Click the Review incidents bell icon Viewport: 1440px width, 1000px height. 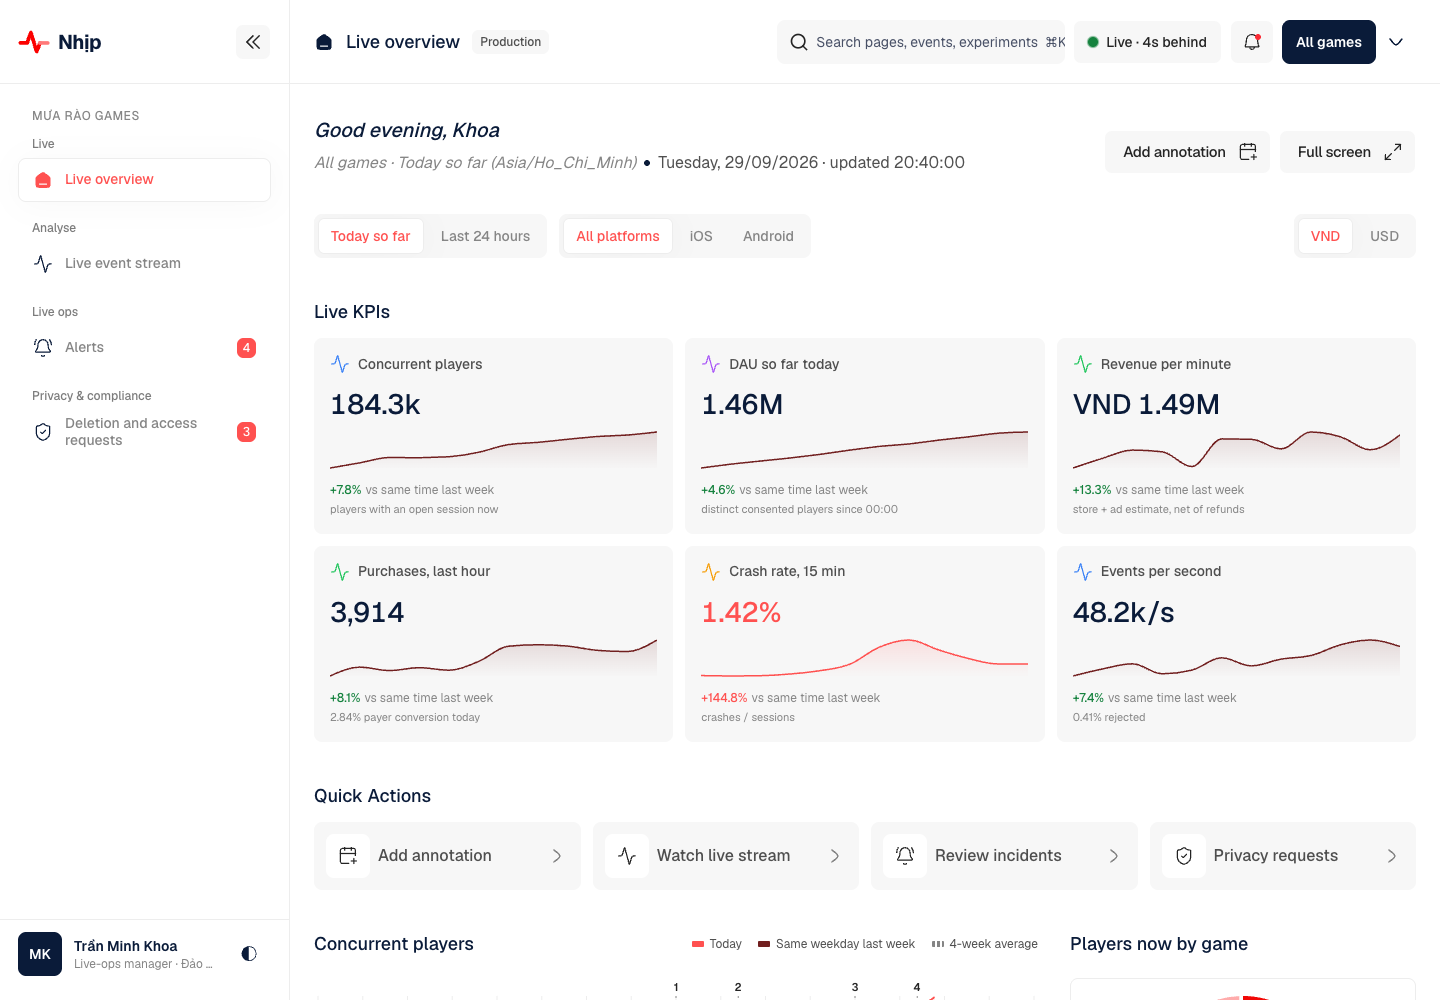905,856
